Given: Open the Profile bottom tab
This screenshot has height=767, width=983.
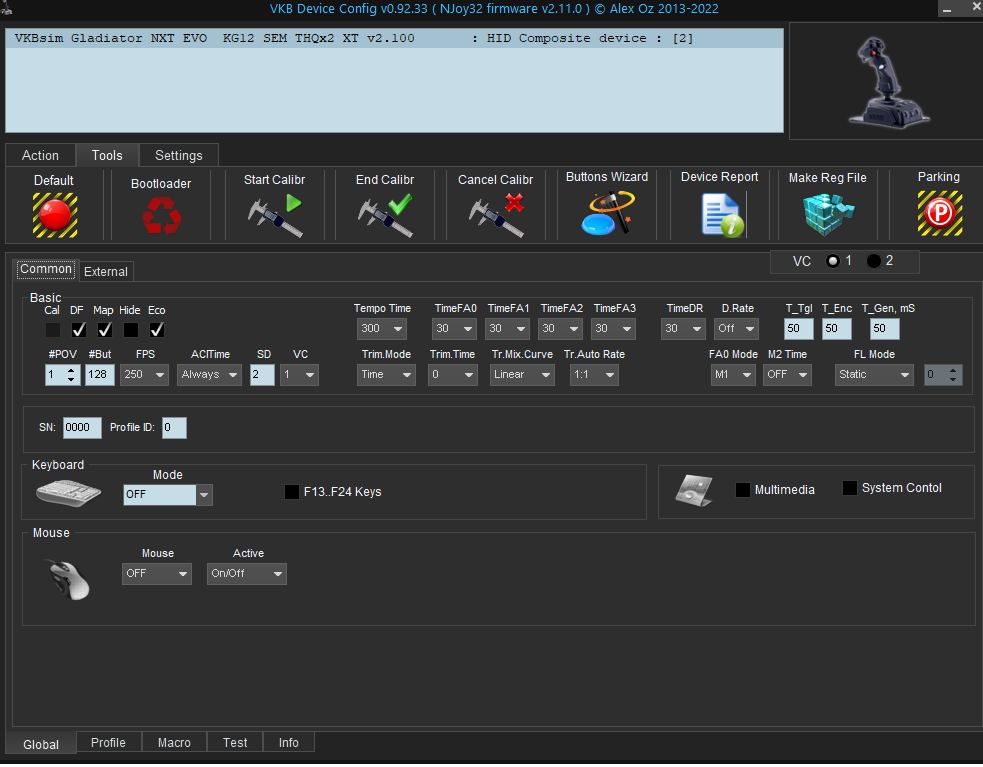Looking at the screenshot, I should click(x=108, y=743).
